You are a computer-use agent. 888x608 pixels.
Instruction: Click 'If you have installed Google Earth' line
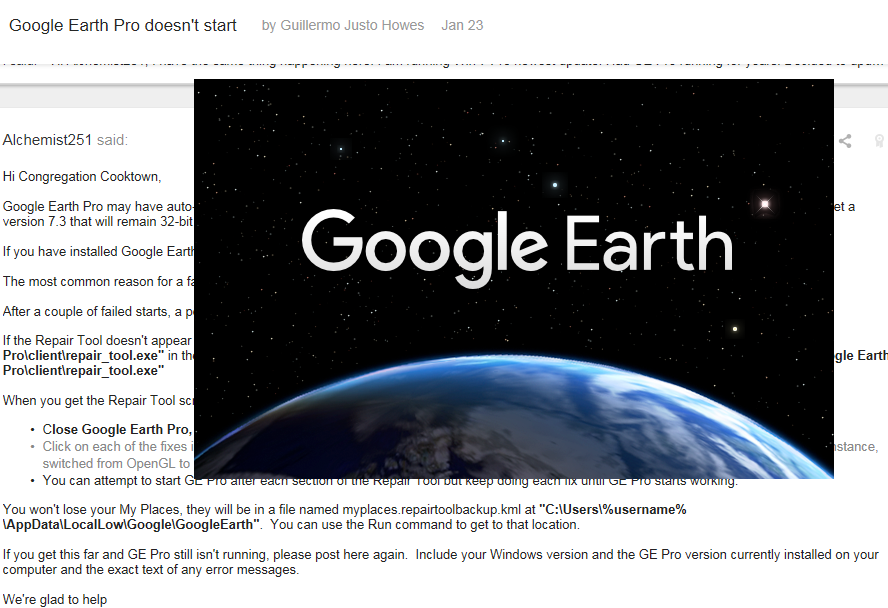(x=98, y=251)
